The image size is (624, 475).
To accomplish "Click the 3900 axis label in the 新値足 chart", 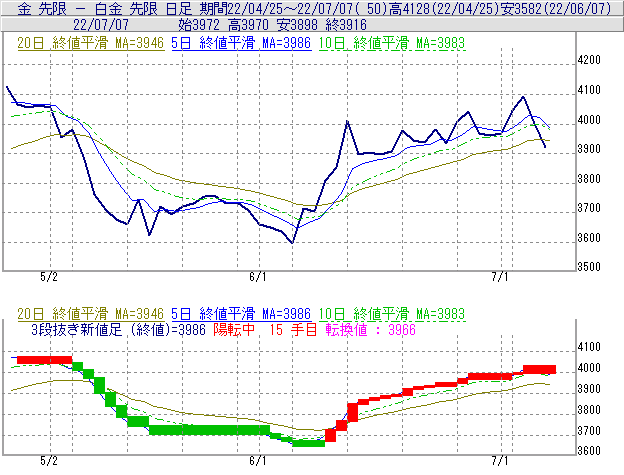I will coord(589,389).
